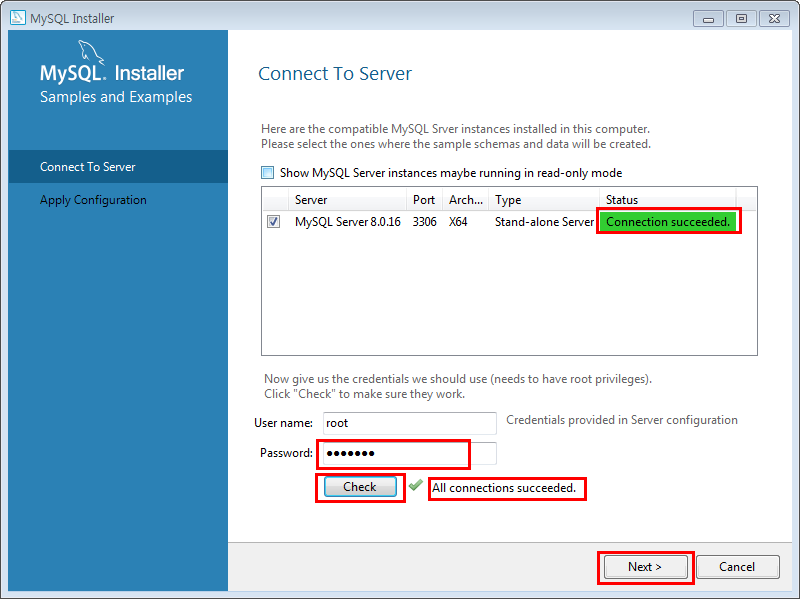Focus the User name input field
This screenshot has height=599, width=800.
pos(410,423)
